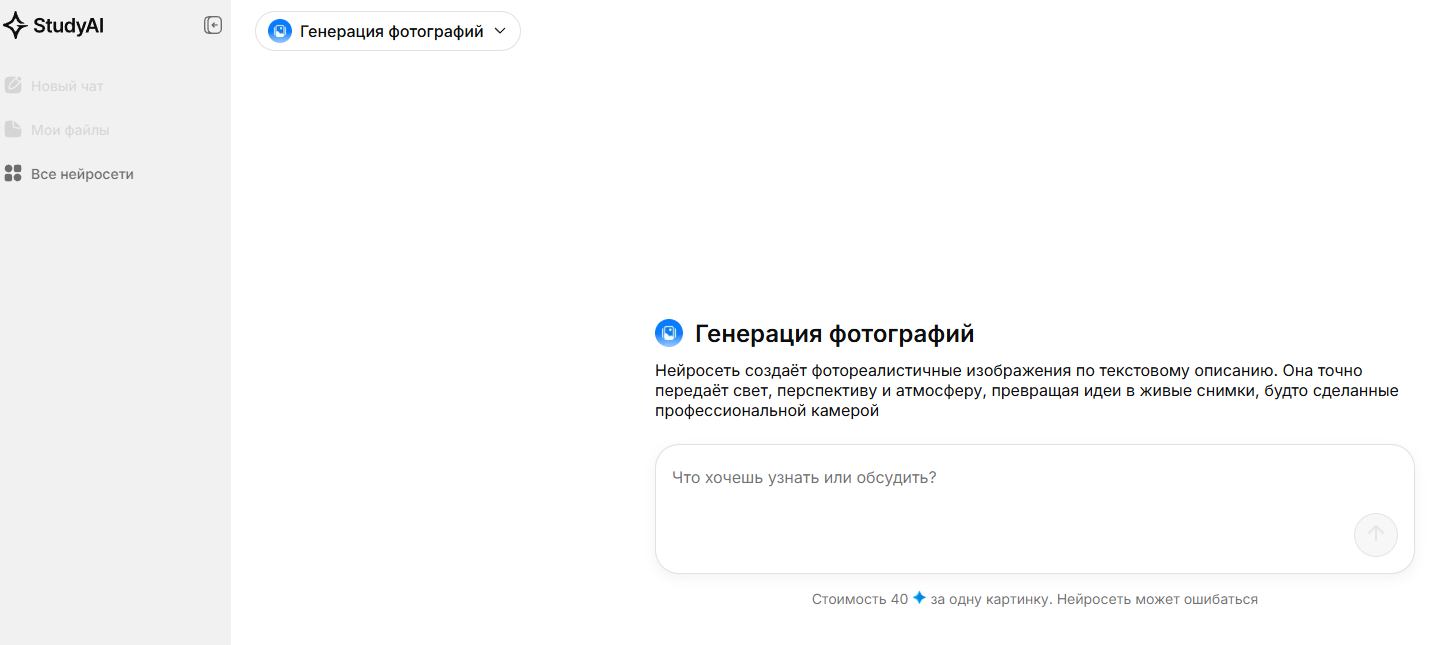Image resolution: width=1445 pixels, height=645 pixels.
Task: Click the file icon beside Мои файлы
Action: pyautogui.click(x=13, y=130)
